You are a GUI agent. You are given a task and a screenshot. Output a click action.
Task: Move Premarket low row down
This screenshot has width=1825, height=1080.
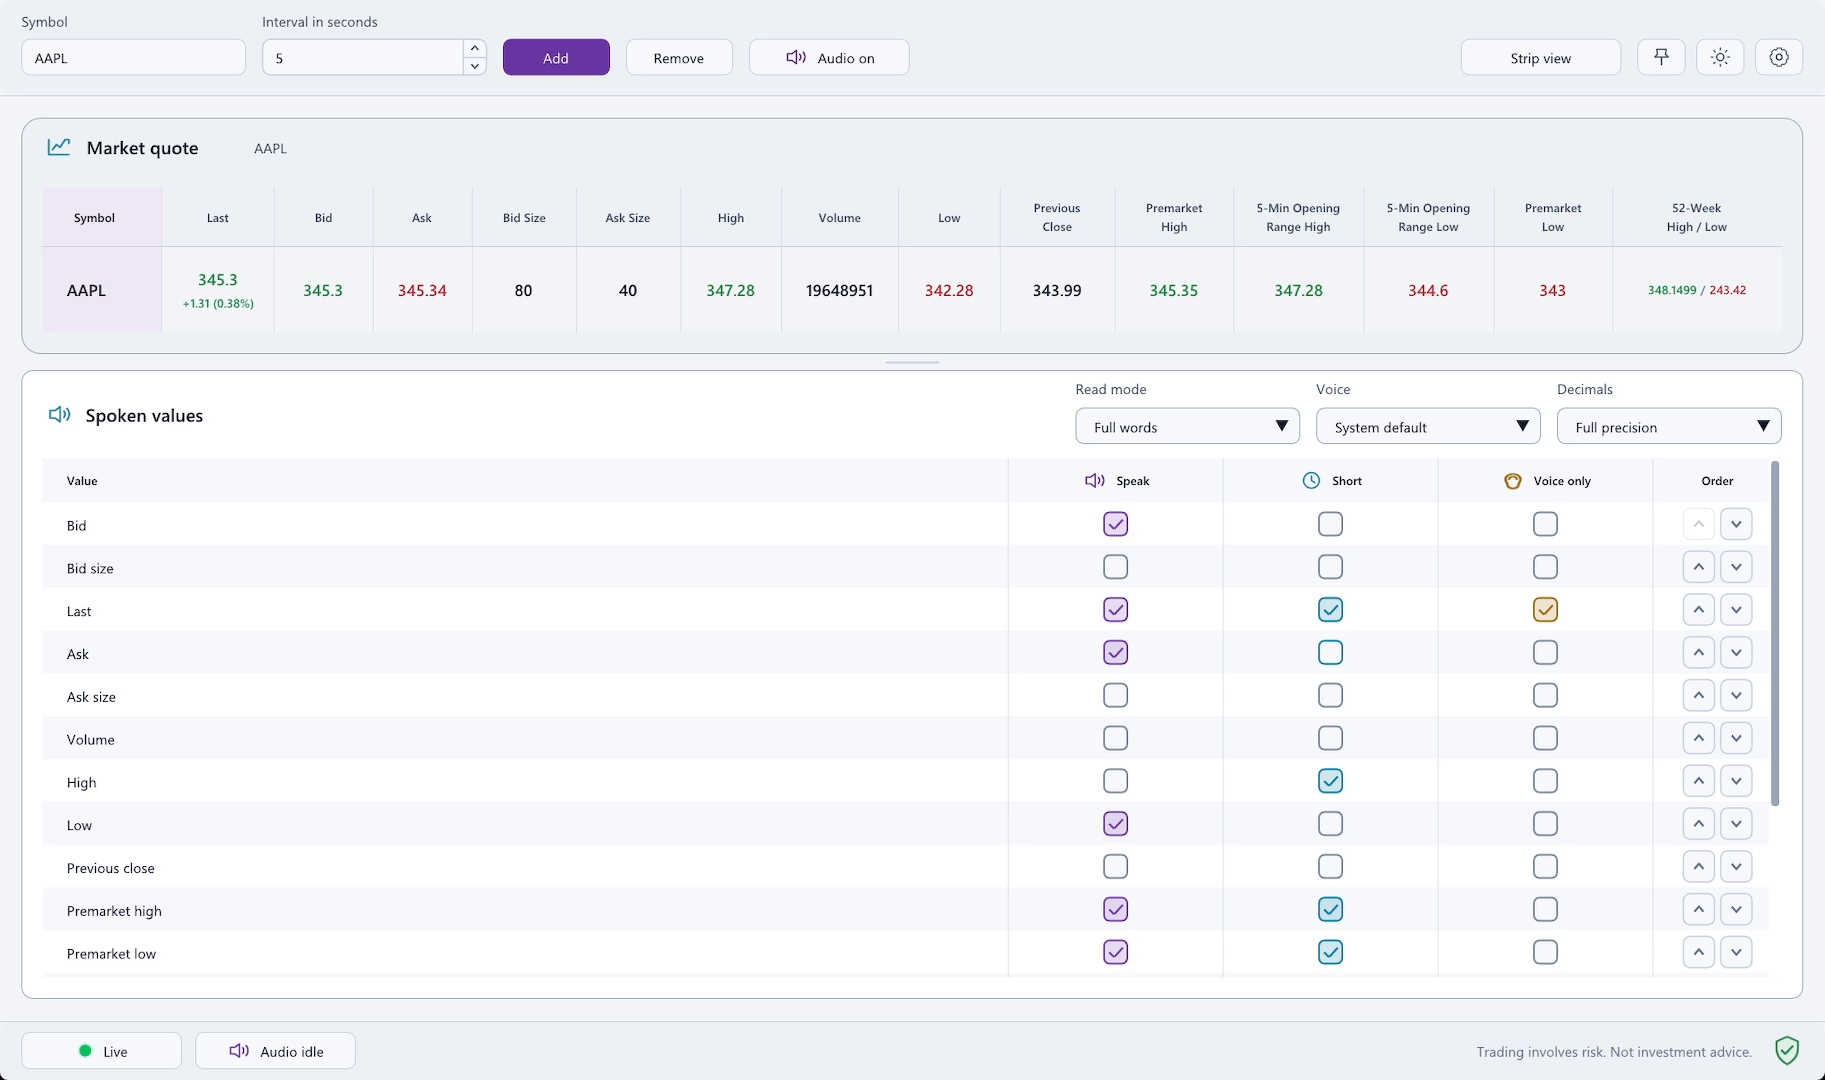pyautogui.click(x=1736, y=952)
